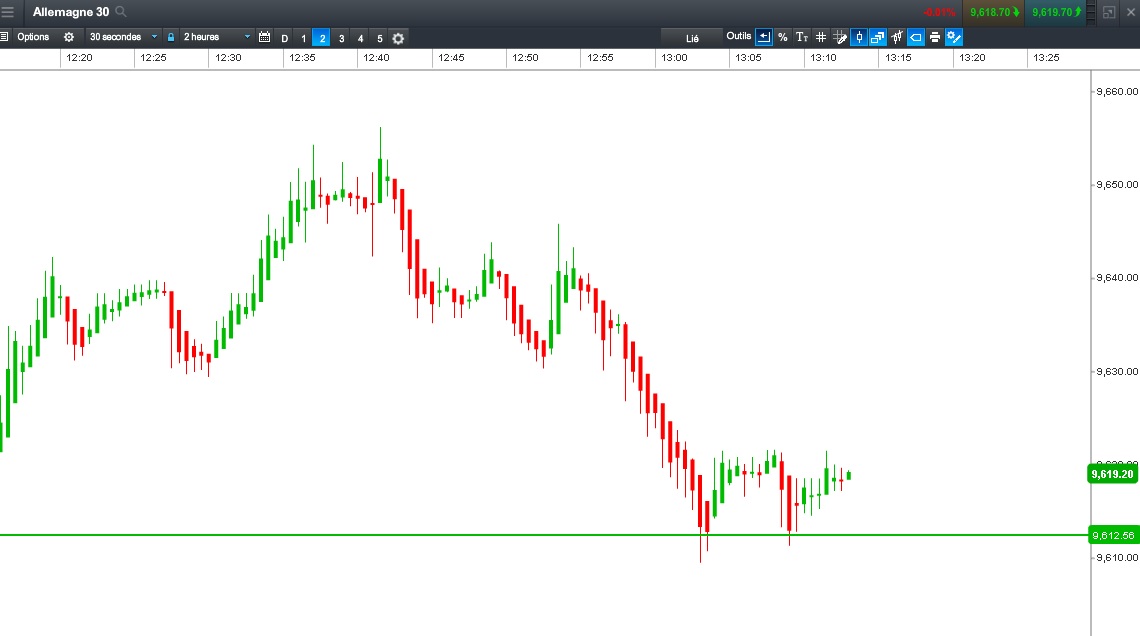The width and height of the screenshot is (1140, 636).
Task: Expand the 30 secondes interval dropdown
Action: (122, 37)
